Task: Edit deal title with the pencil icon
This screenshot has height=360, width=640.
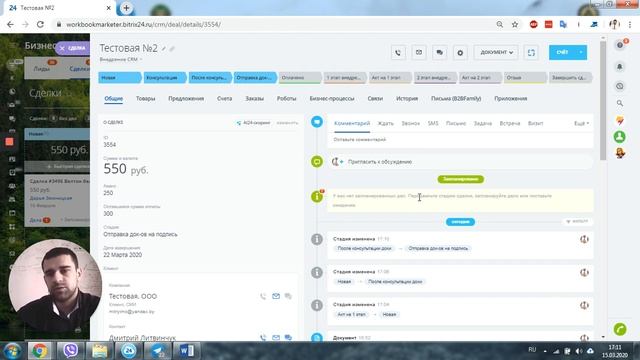Action: pos(164,49)
